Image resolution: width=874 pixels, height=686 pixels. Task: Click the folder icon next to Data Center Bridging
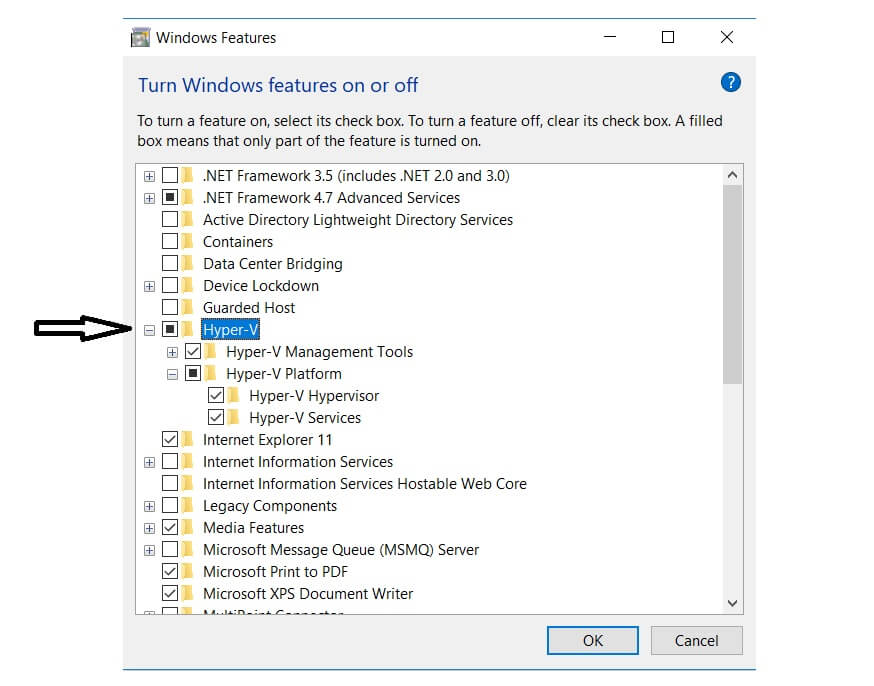click(188, 264)
